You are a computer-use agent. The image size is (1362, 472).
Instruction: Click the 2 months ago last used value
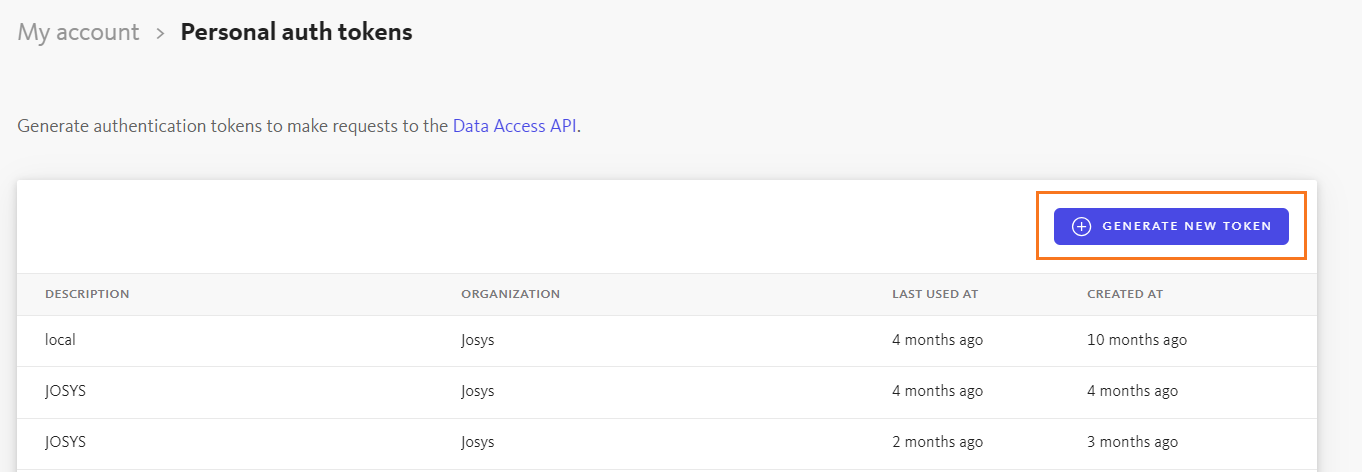coord(937,442)
